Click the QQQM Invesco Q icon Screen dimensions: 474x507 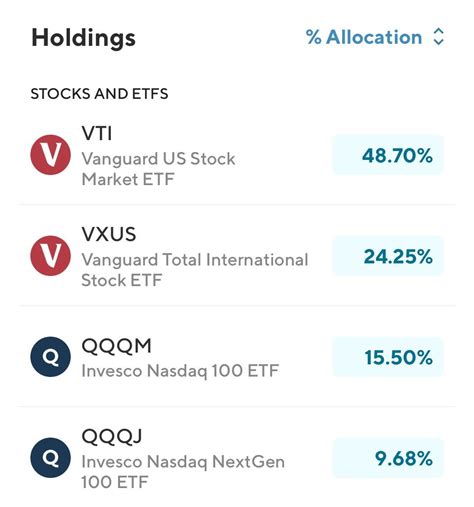pyautogui.click(x=50, y=357)
